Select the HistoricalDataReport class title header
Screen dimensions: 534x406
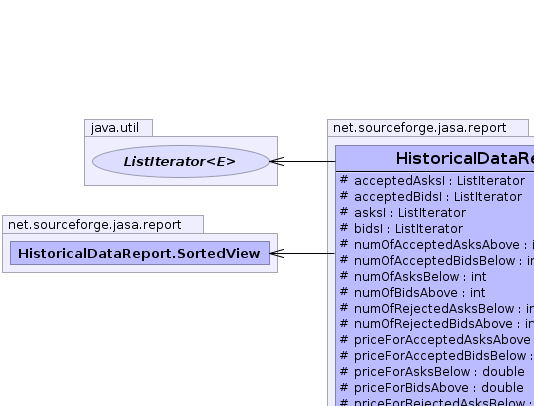(x=435, y=158)
